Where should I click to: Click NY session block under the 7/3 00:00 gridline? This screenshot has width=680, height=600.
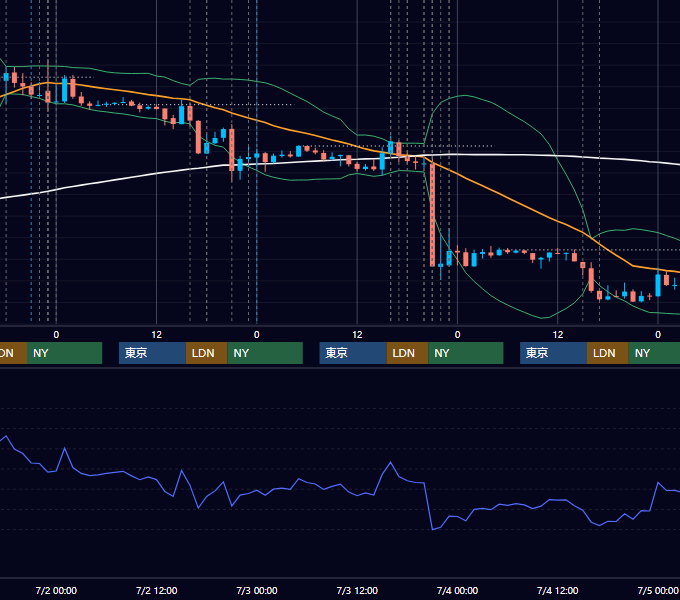[265, 353]
